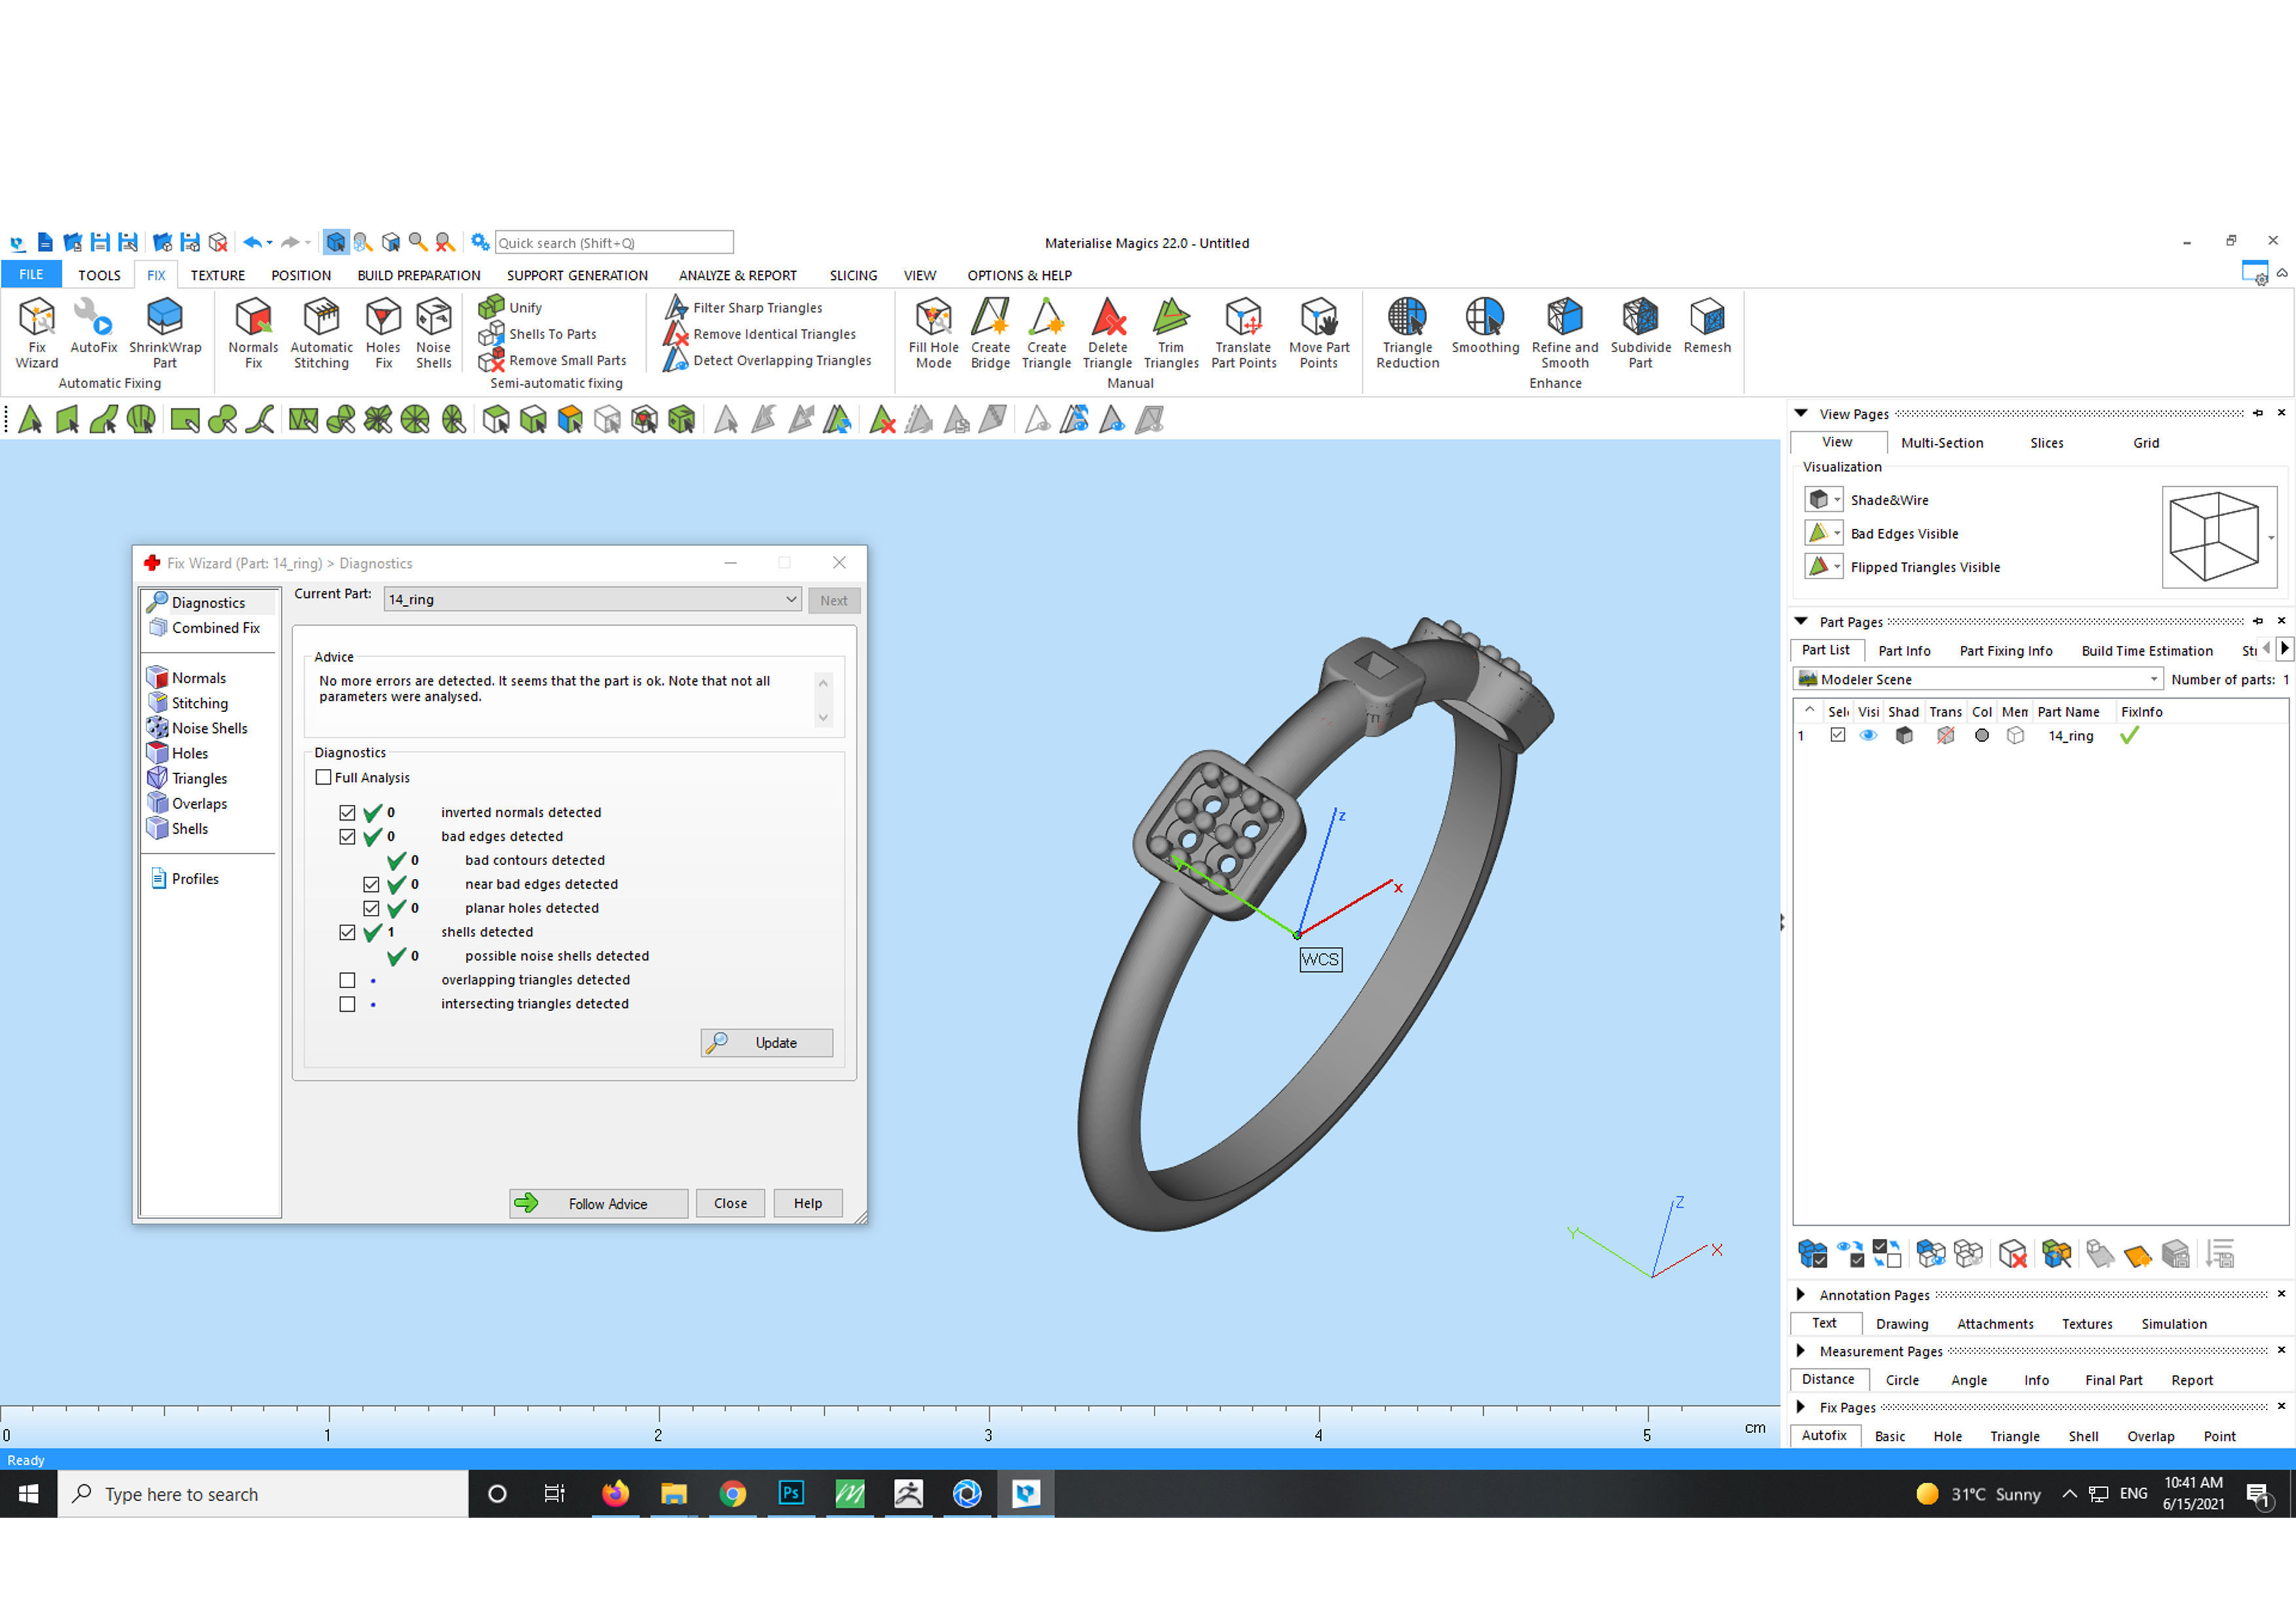Viewport: 2296px width, 1623px height.
Task: Switch to the Part Fixing Info tab
Action: [x=2005, y=651]
